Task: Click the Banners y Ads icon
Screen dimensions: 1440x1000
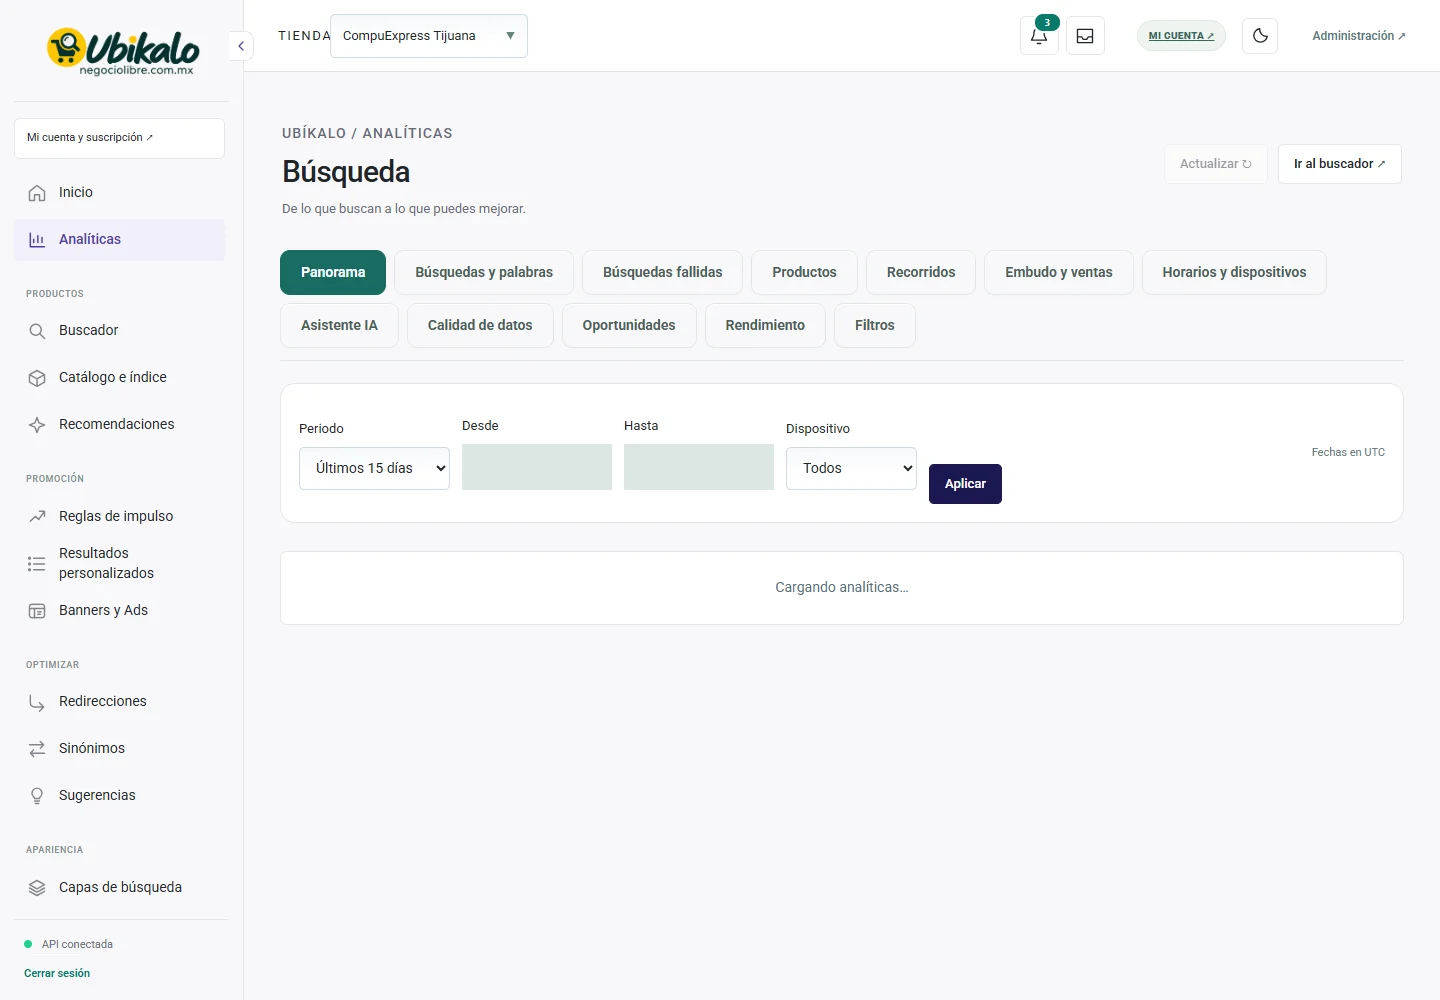Action: pos(37,611)
